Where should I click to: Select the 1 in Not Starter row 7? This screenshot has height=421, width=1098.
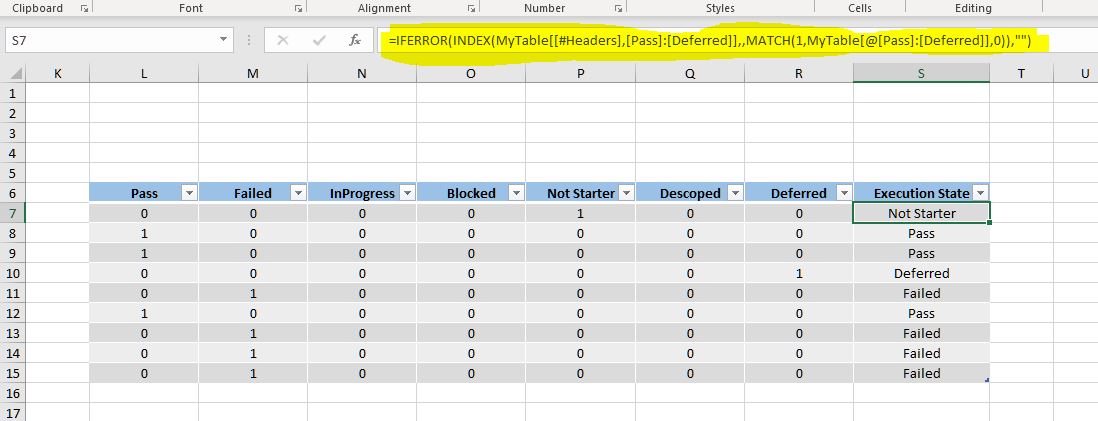[x=581, y=213]
